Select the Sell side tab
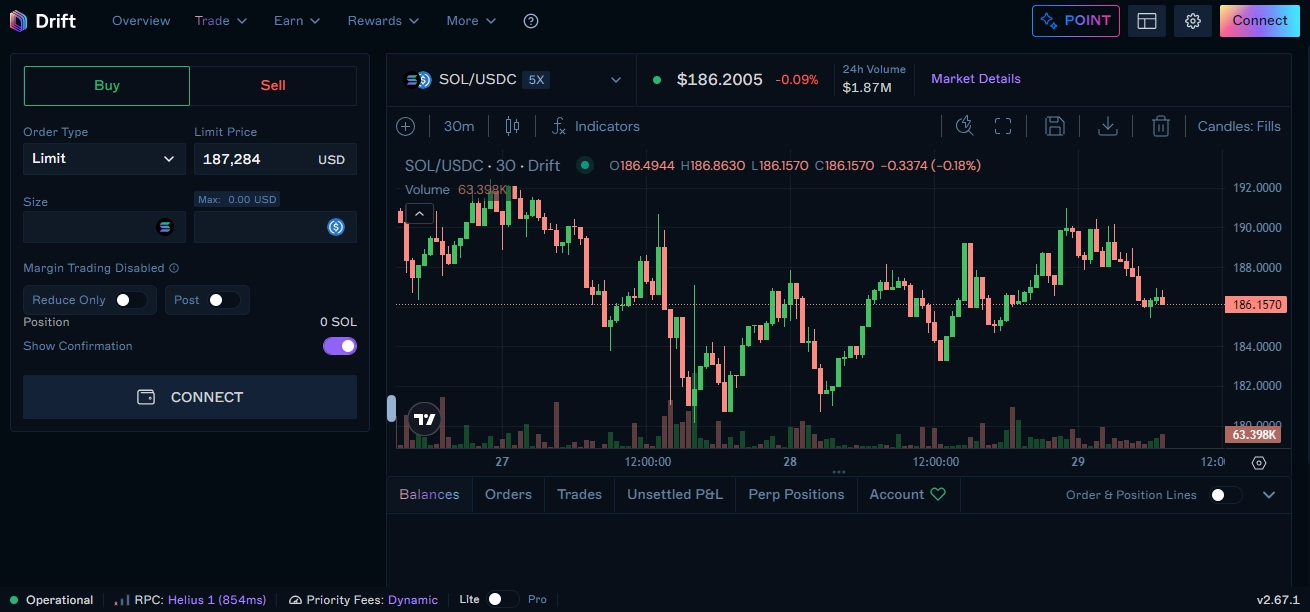 coord(273,86)
